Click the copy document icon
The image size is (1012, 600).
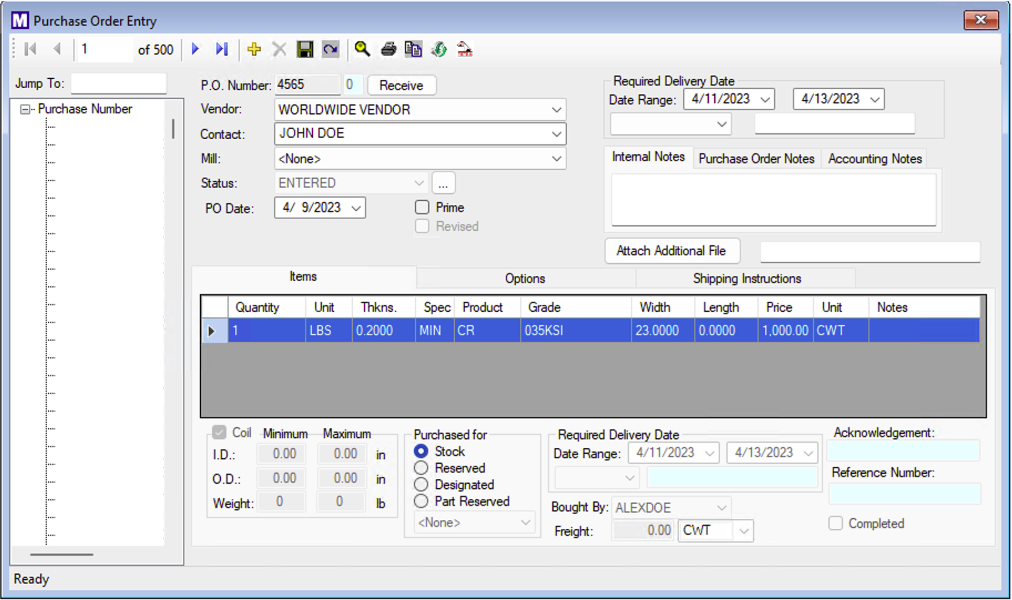(413, 49)
